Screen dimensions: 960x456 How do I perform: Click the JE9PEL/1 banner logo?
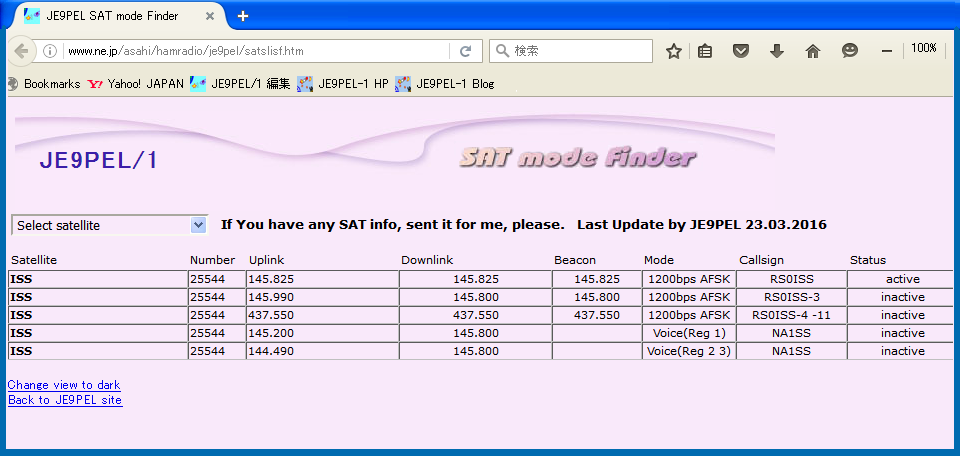[99, 160]
